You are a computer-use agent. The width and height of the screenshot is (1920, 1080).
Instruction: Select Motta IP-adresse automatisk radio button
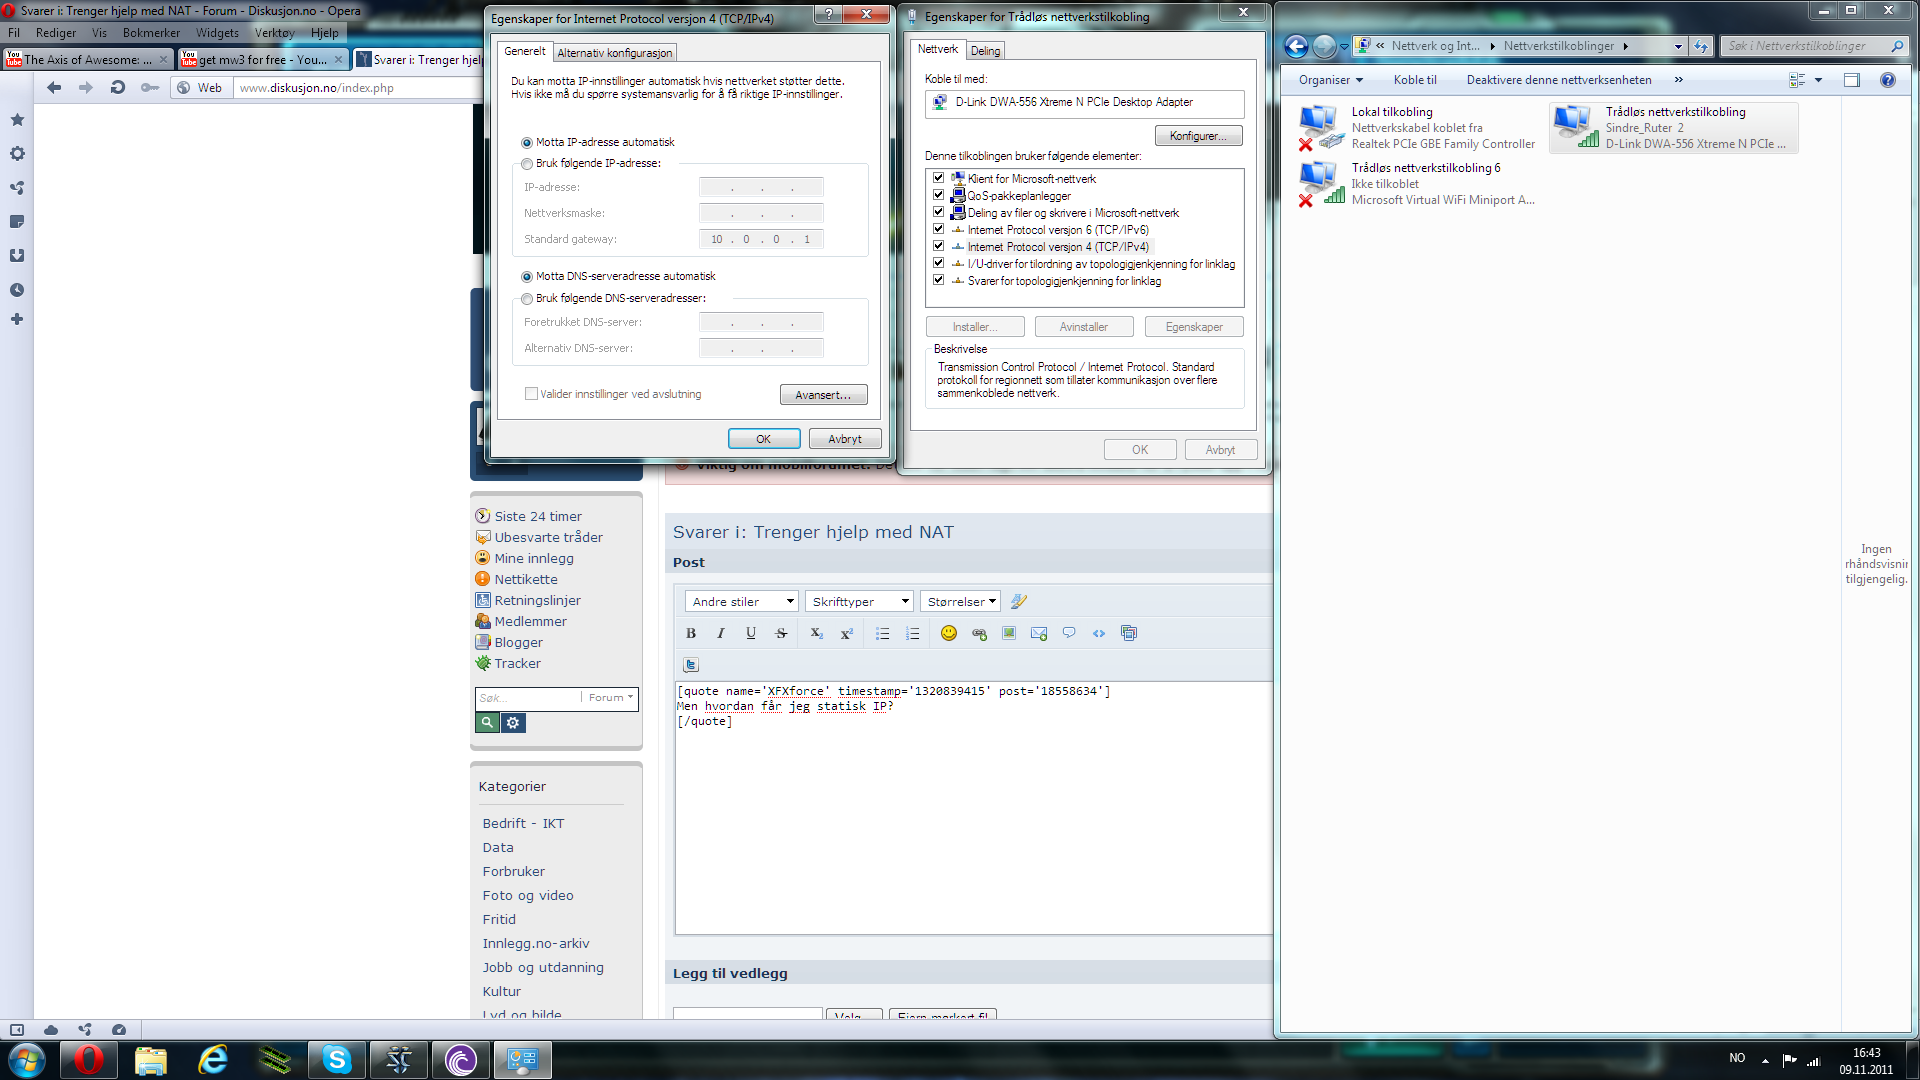(x=527, y=143)
